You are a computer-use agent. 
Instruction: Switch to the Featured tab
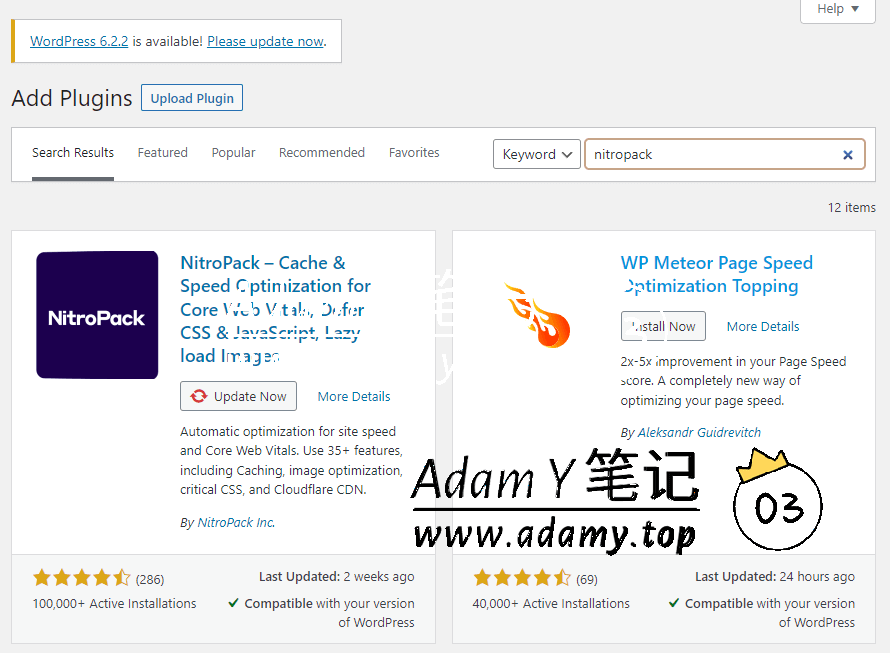162,153
